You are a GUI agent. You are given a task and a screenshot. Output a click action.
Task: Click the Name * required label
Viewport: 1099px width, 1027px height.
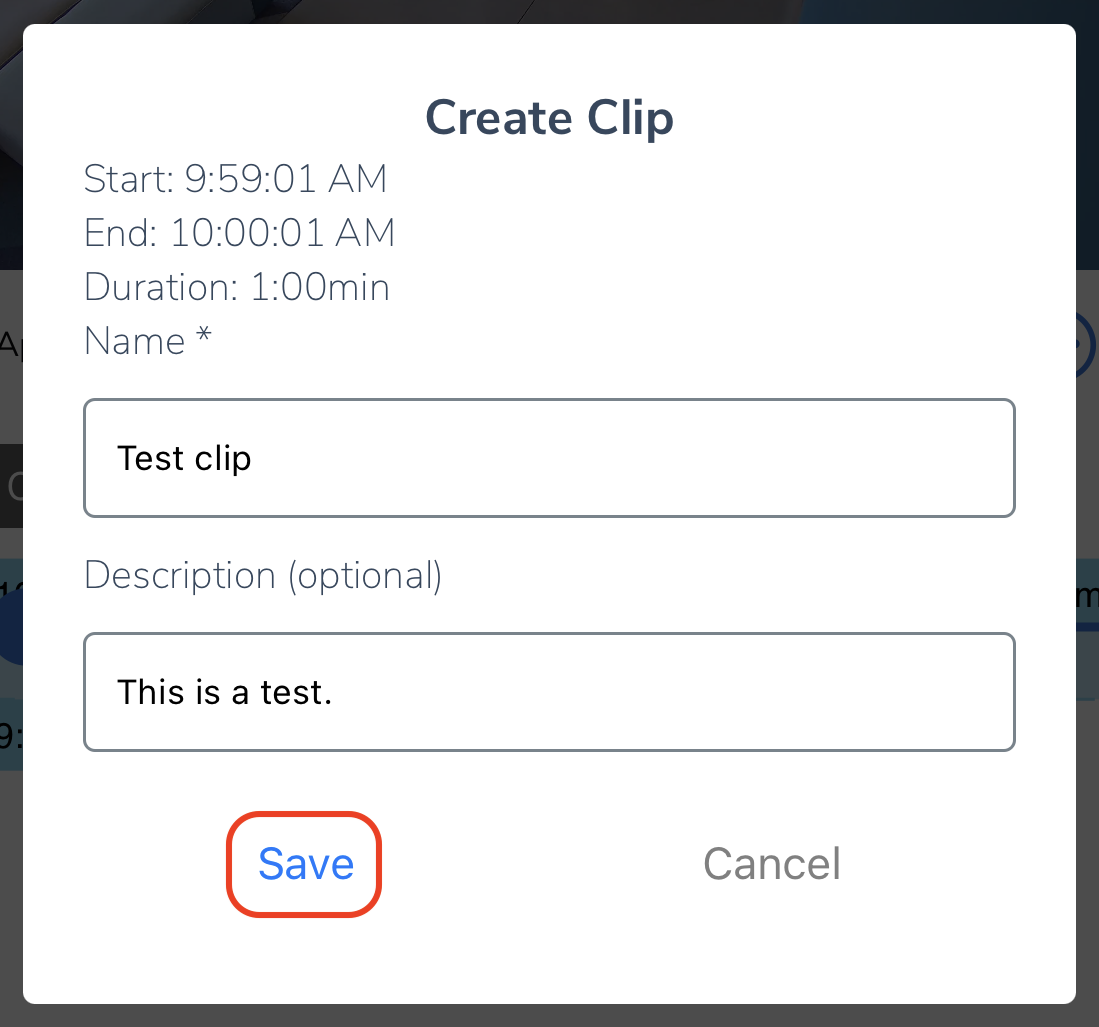click(x=147, y=341)
